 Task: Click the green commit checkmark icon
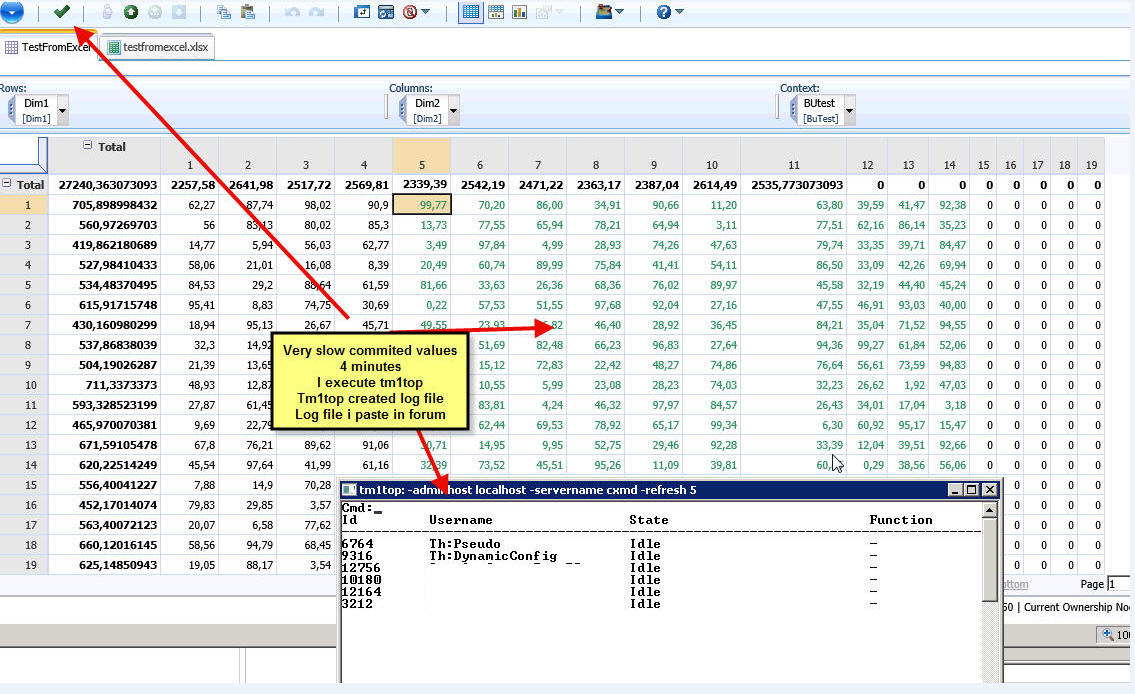pos(62,12)
